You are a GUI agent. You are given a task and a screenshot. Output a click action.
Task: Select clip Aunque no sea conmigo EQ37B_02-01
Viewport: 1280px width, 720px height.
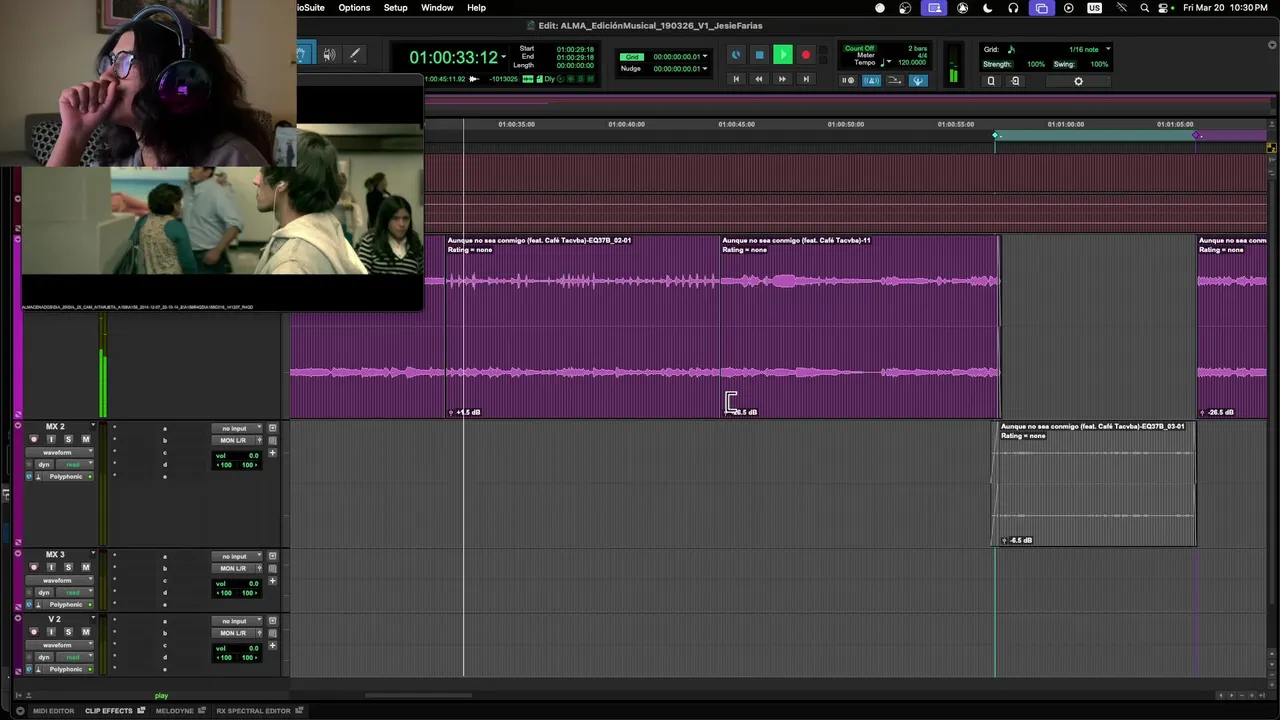coord(582,326)
